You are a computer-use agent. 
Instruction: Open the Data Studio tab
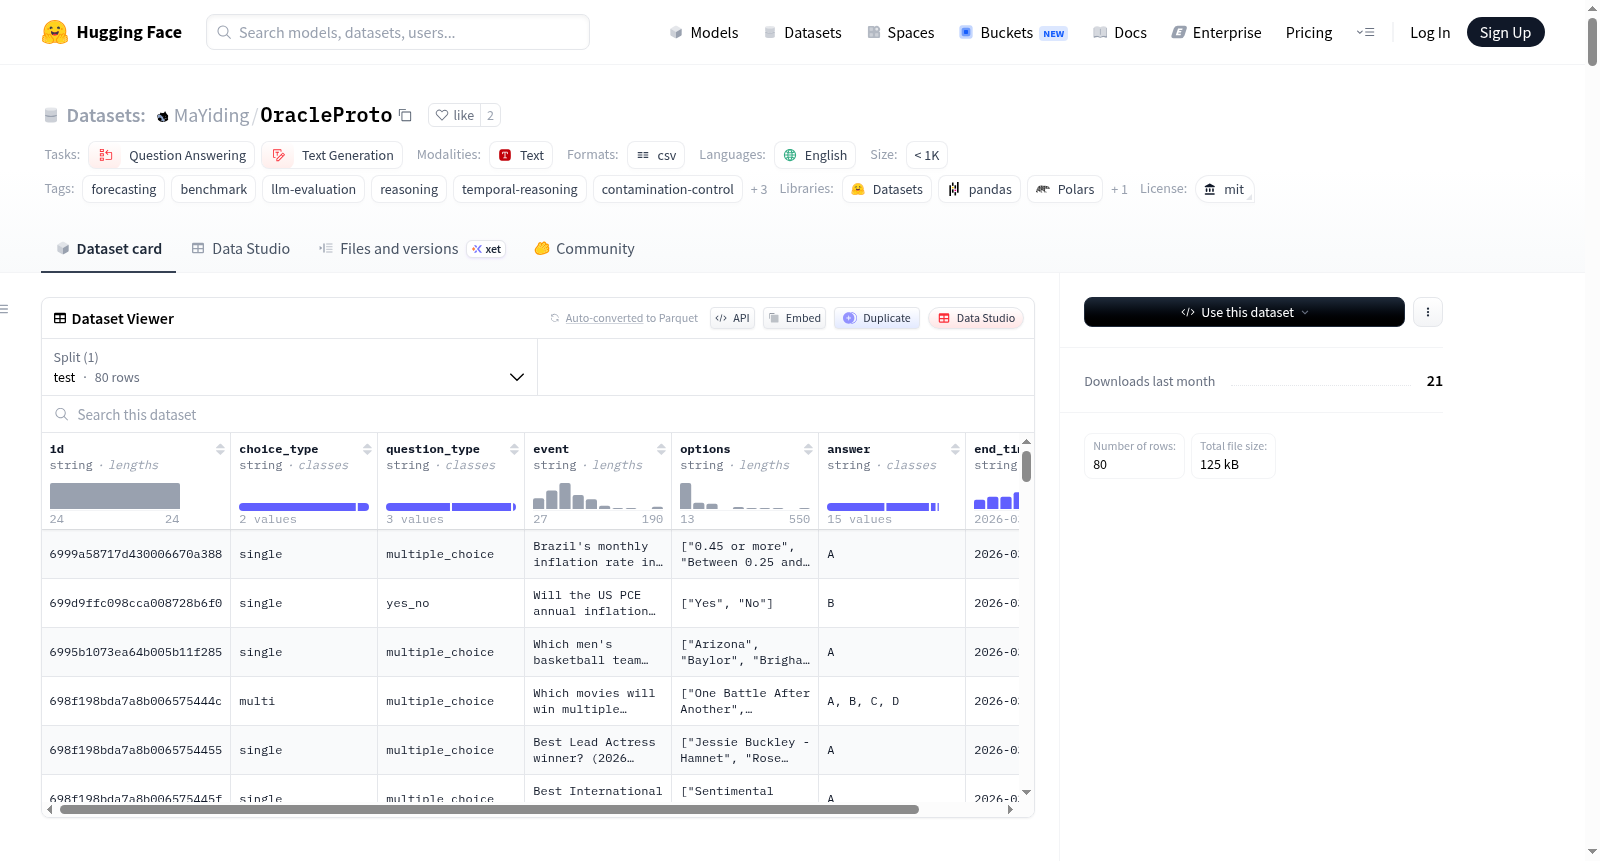(241, 249)
